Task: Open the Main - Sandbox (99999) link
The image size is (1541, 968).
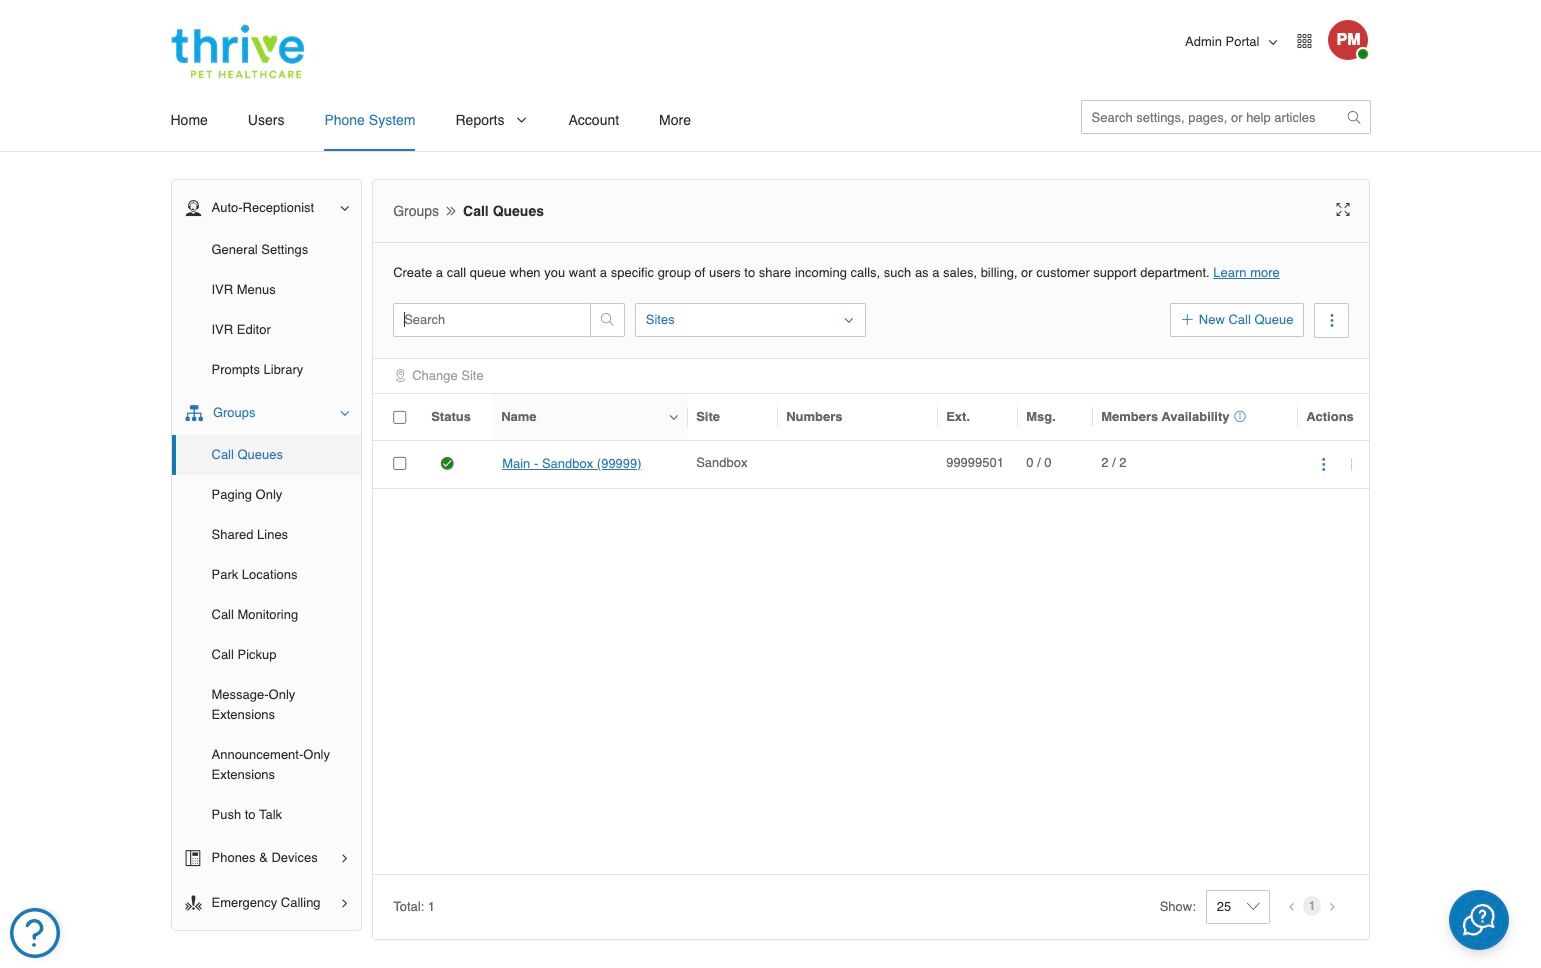Action: [572, 463]
